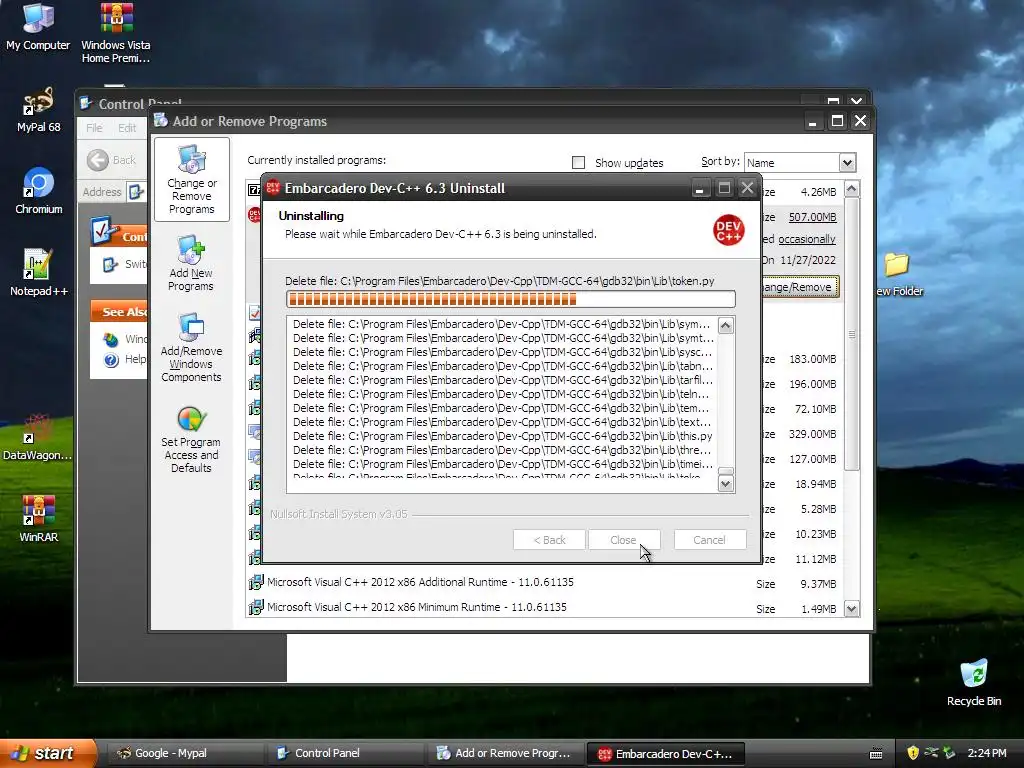
Task: Click the See Also panel header
Action: tap(120, 312)
